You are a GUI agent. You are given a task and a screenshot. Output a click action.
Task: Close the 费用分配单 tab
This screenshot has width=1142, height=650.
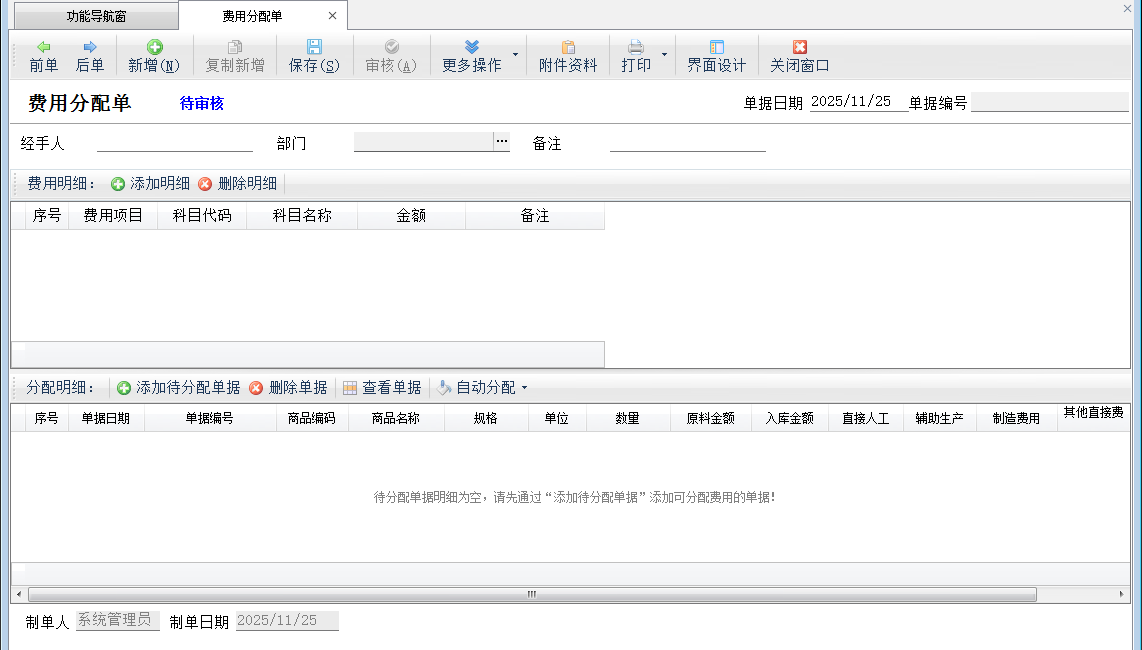coord(332,16)
